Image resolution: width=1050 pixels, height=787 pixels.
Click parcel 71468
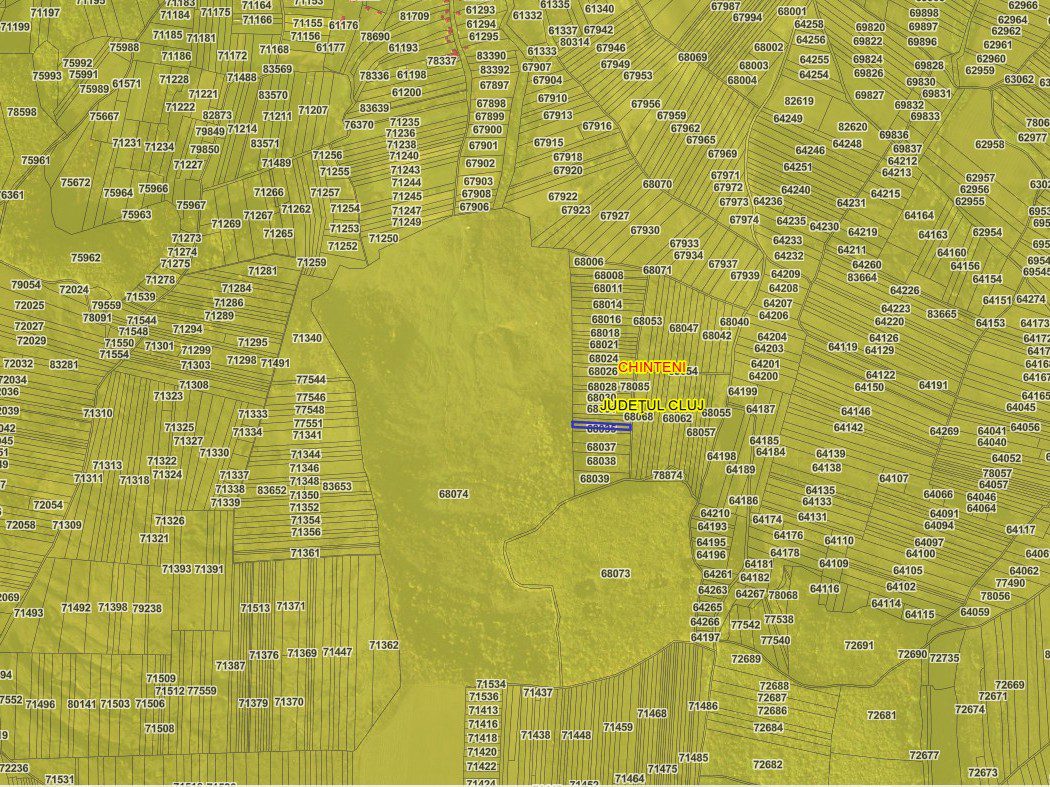tap(652, 713)
